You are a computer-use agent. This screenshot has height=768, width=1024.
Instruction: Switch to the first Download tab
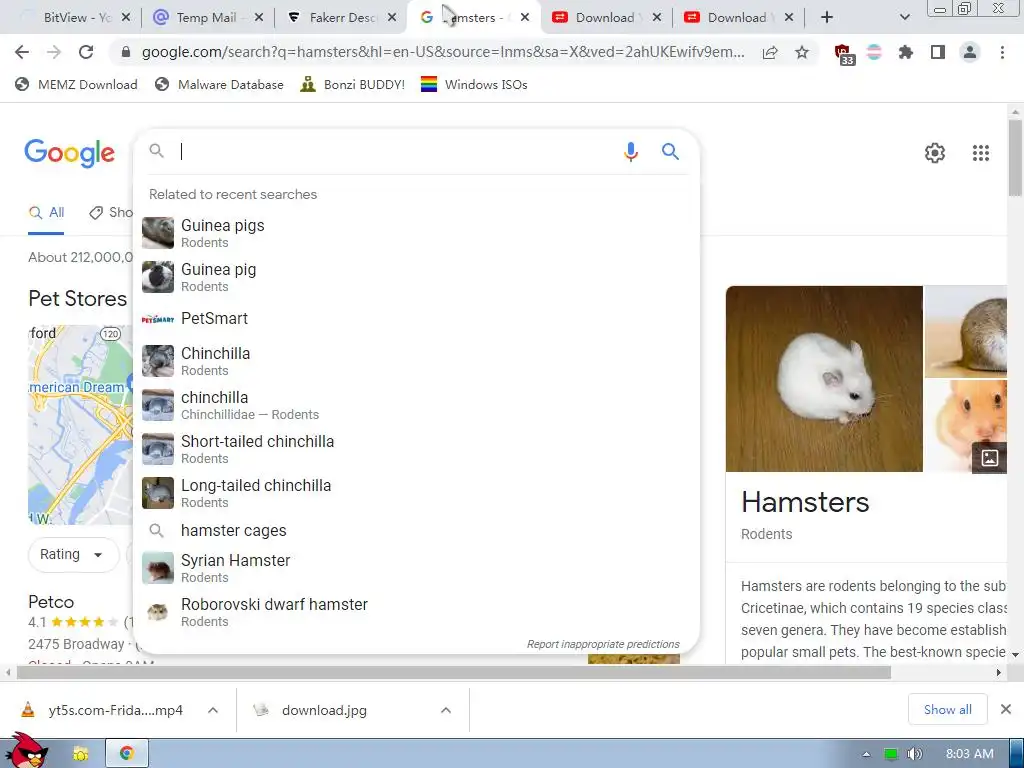click(605, 18)
